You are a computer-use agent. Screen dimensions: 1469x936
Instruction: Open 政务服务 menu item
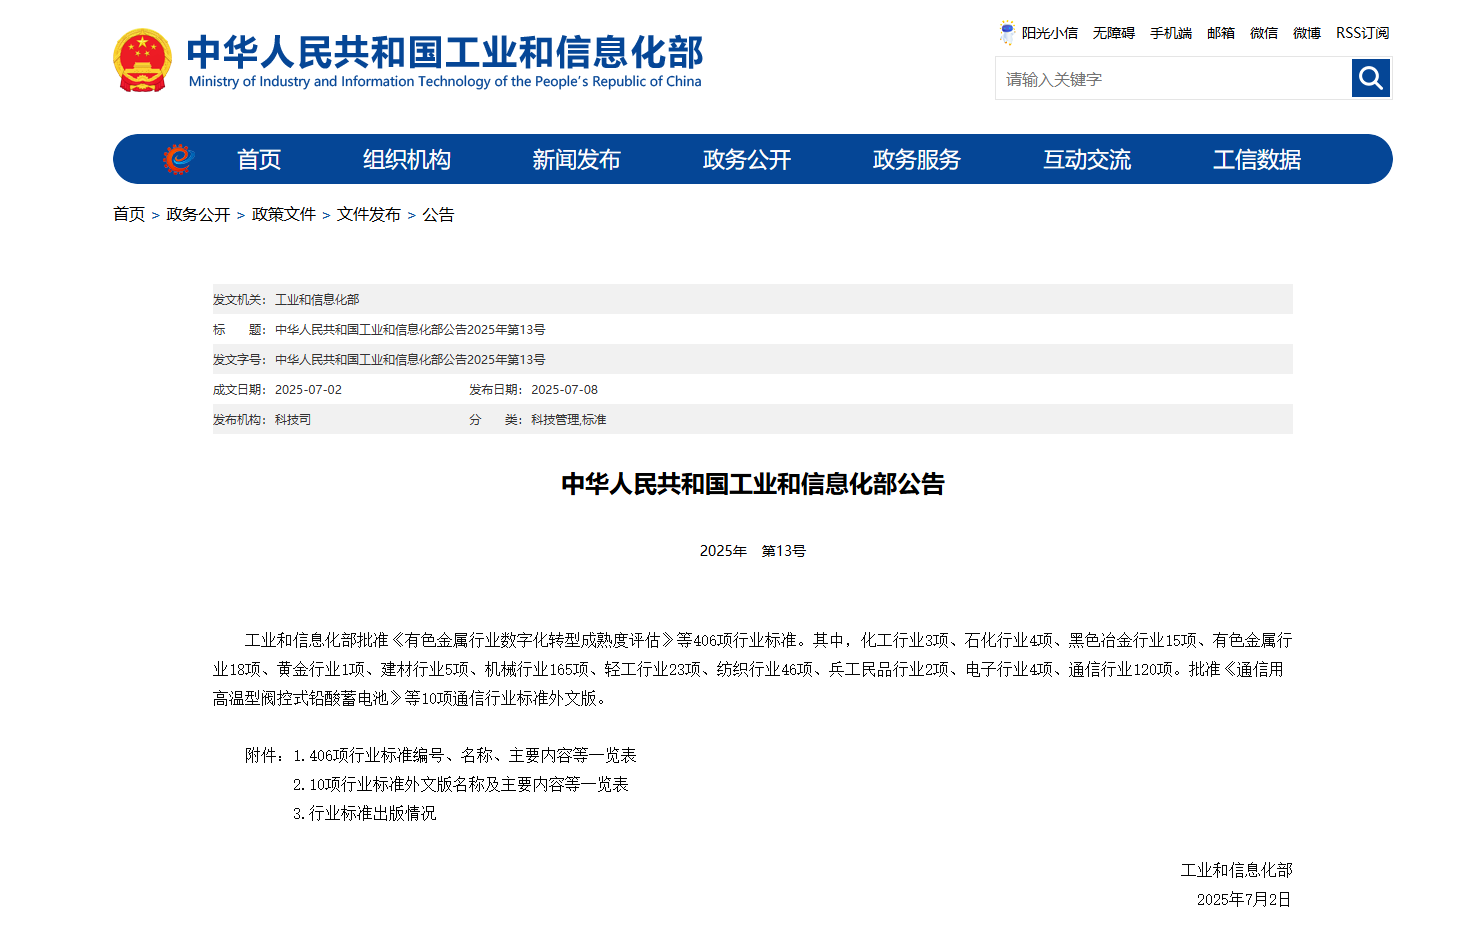pos(917,160)
